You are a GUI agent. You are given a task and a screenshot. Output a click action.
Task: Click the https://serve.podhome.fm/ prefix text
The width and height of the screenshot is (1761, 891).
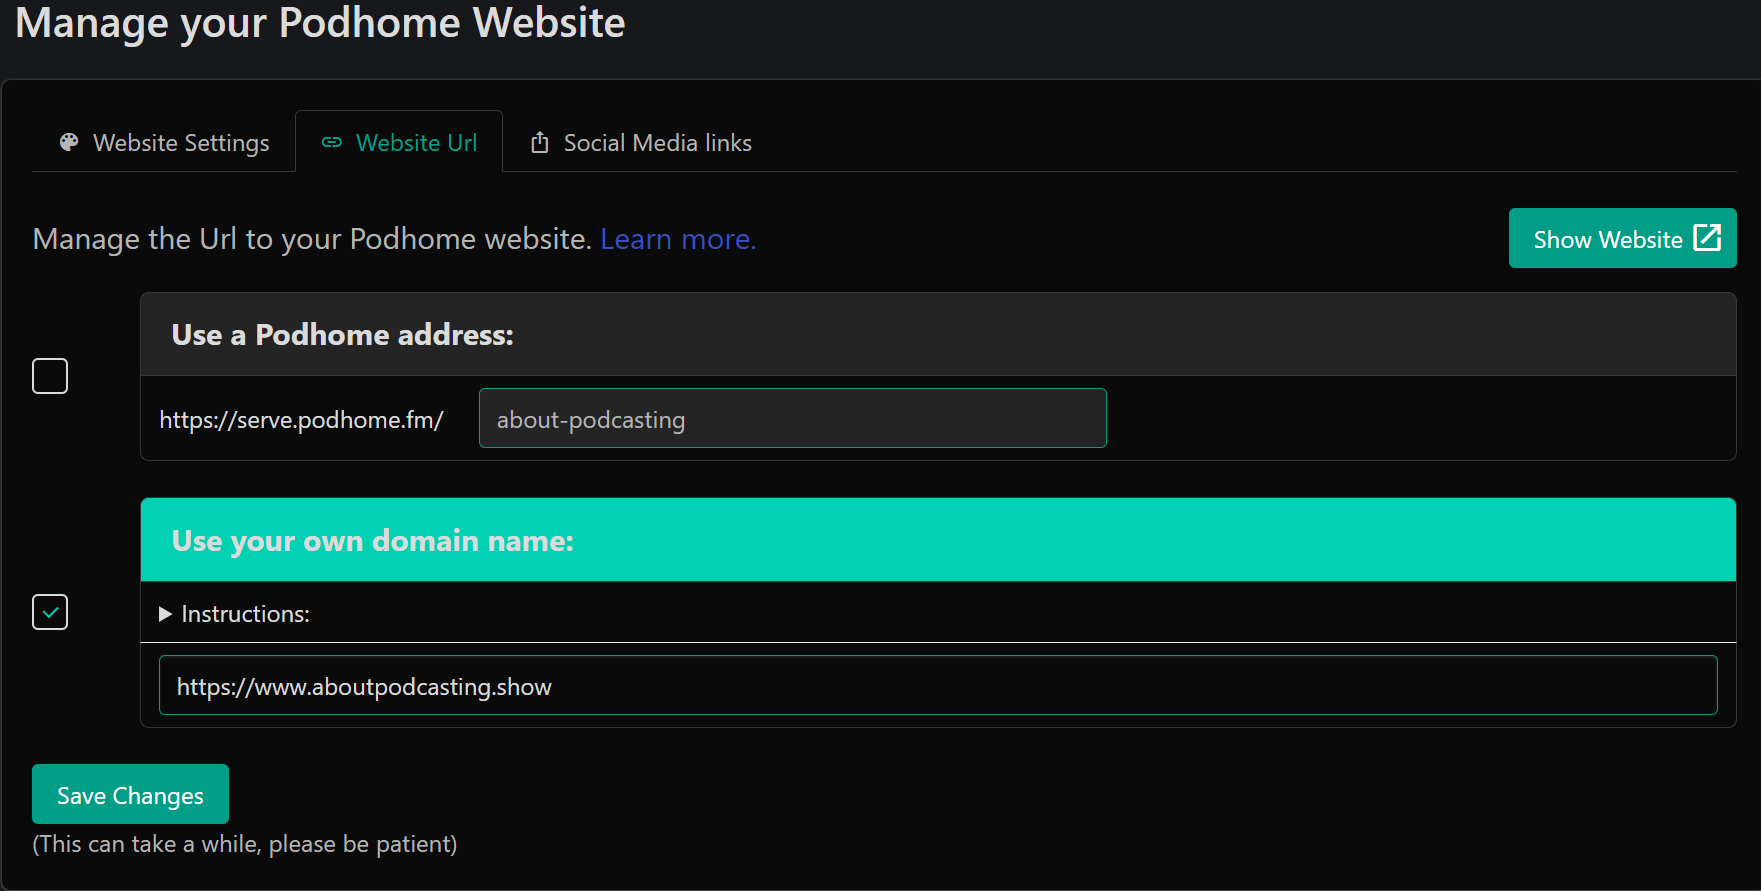click(x=301, y=420)
